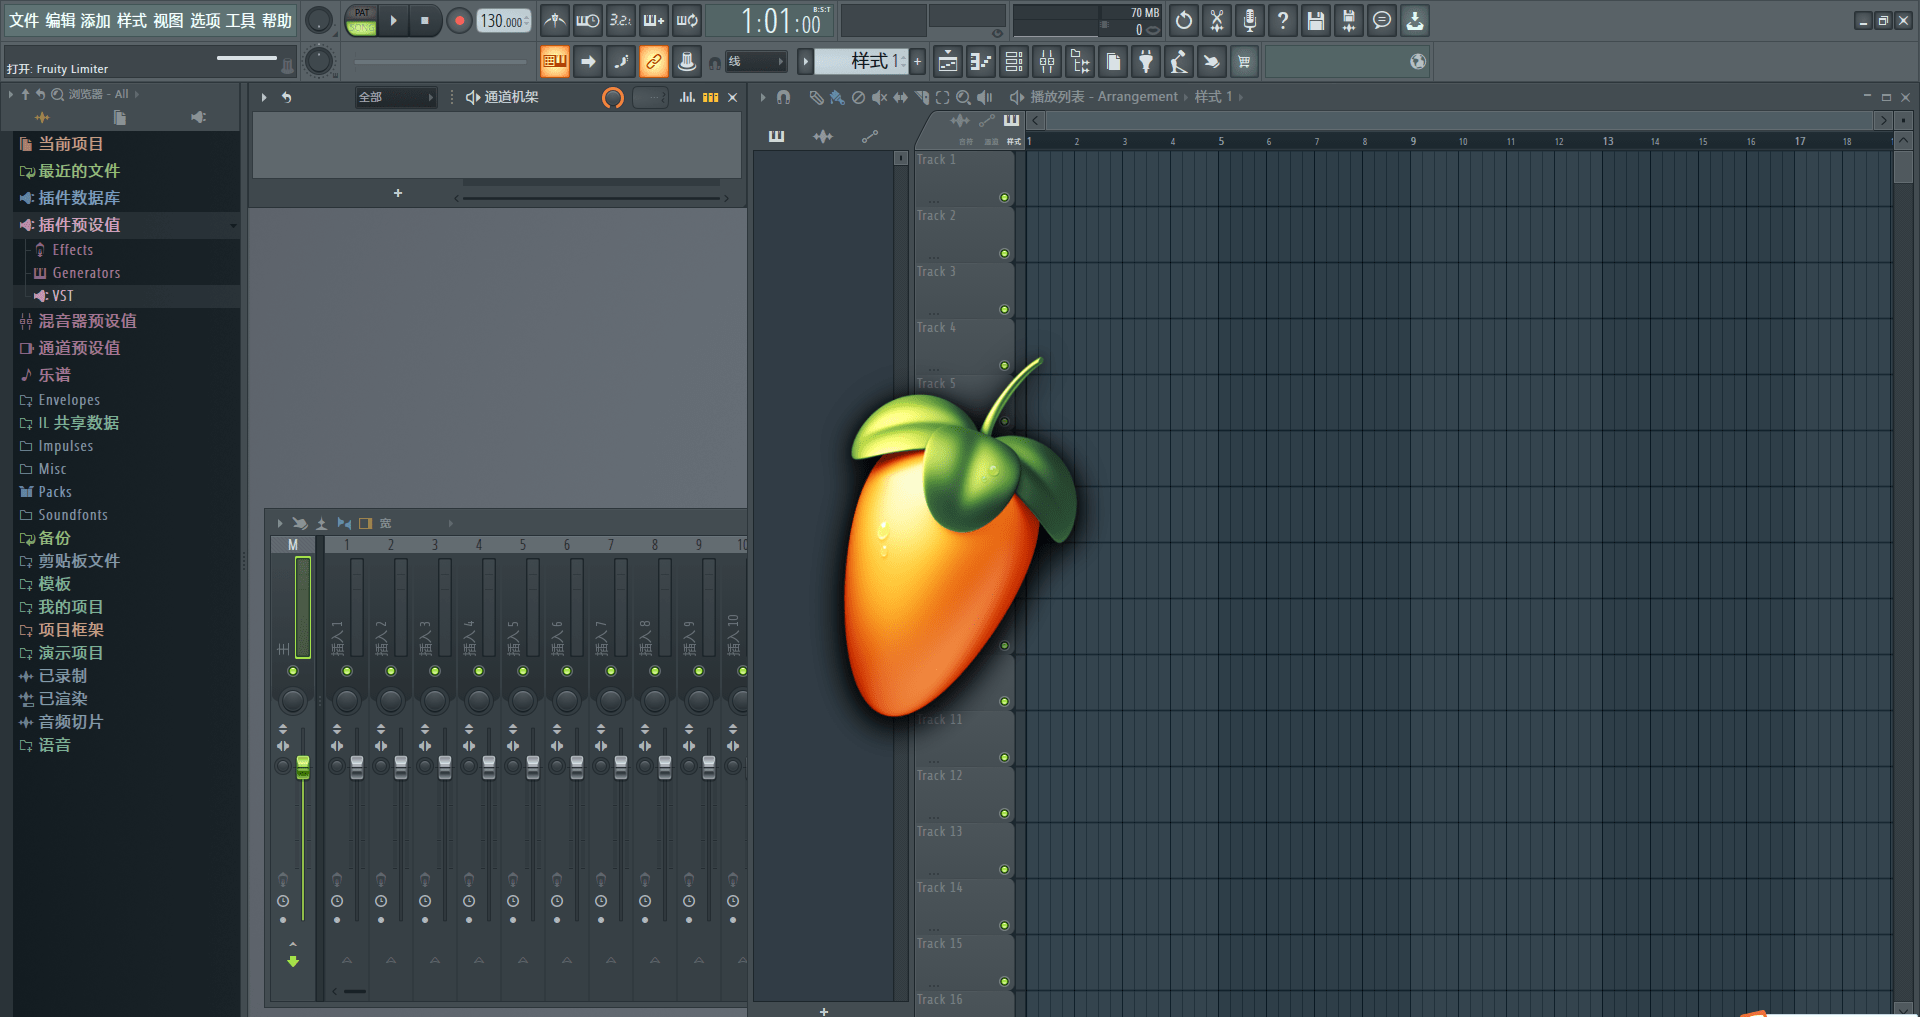Viewport: 1920px width, 1017px height.
Task: Show audio clips in playlist picker
Action: [823, 136]
